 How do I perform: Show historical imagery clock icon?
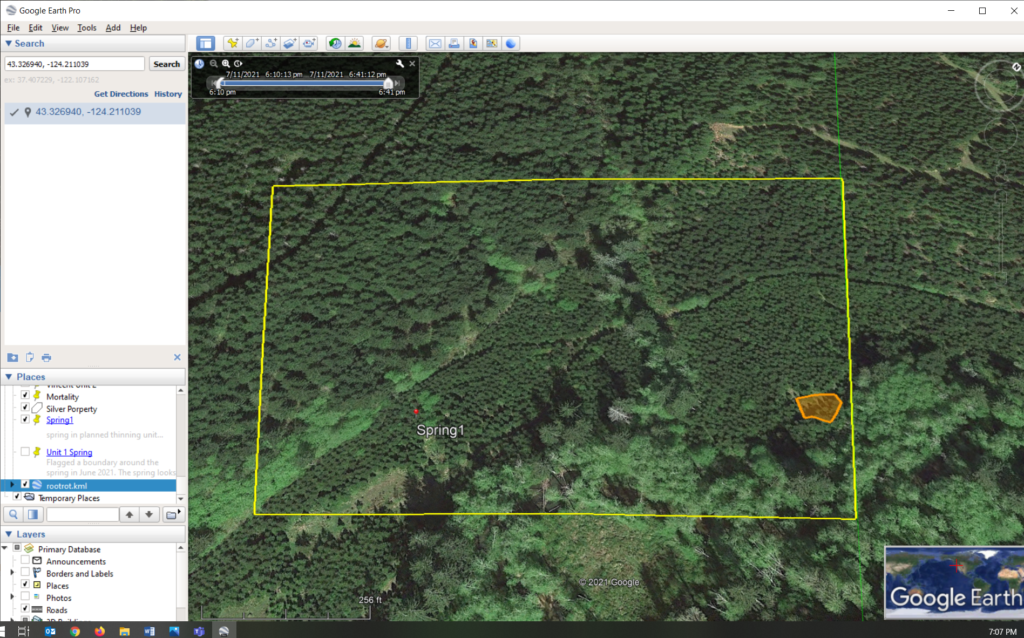[x=335, y=43]
